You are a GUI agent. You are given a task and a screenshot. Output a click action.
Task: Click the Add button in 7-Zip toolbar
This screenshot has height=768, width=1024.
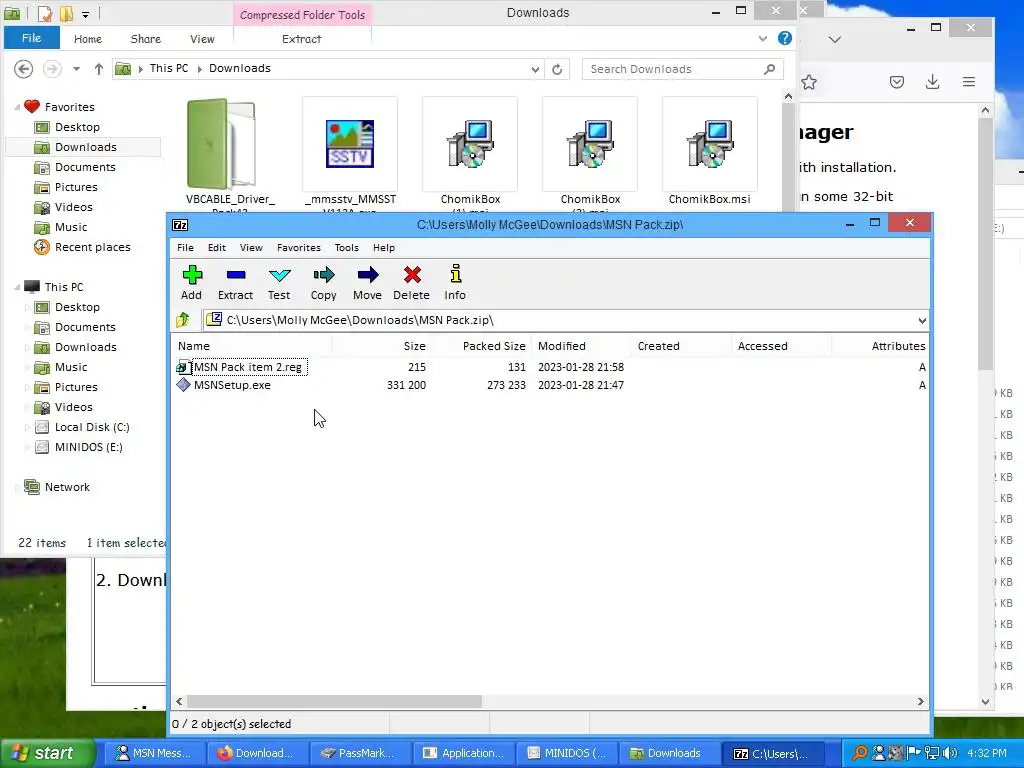click(x=191, y=283)
